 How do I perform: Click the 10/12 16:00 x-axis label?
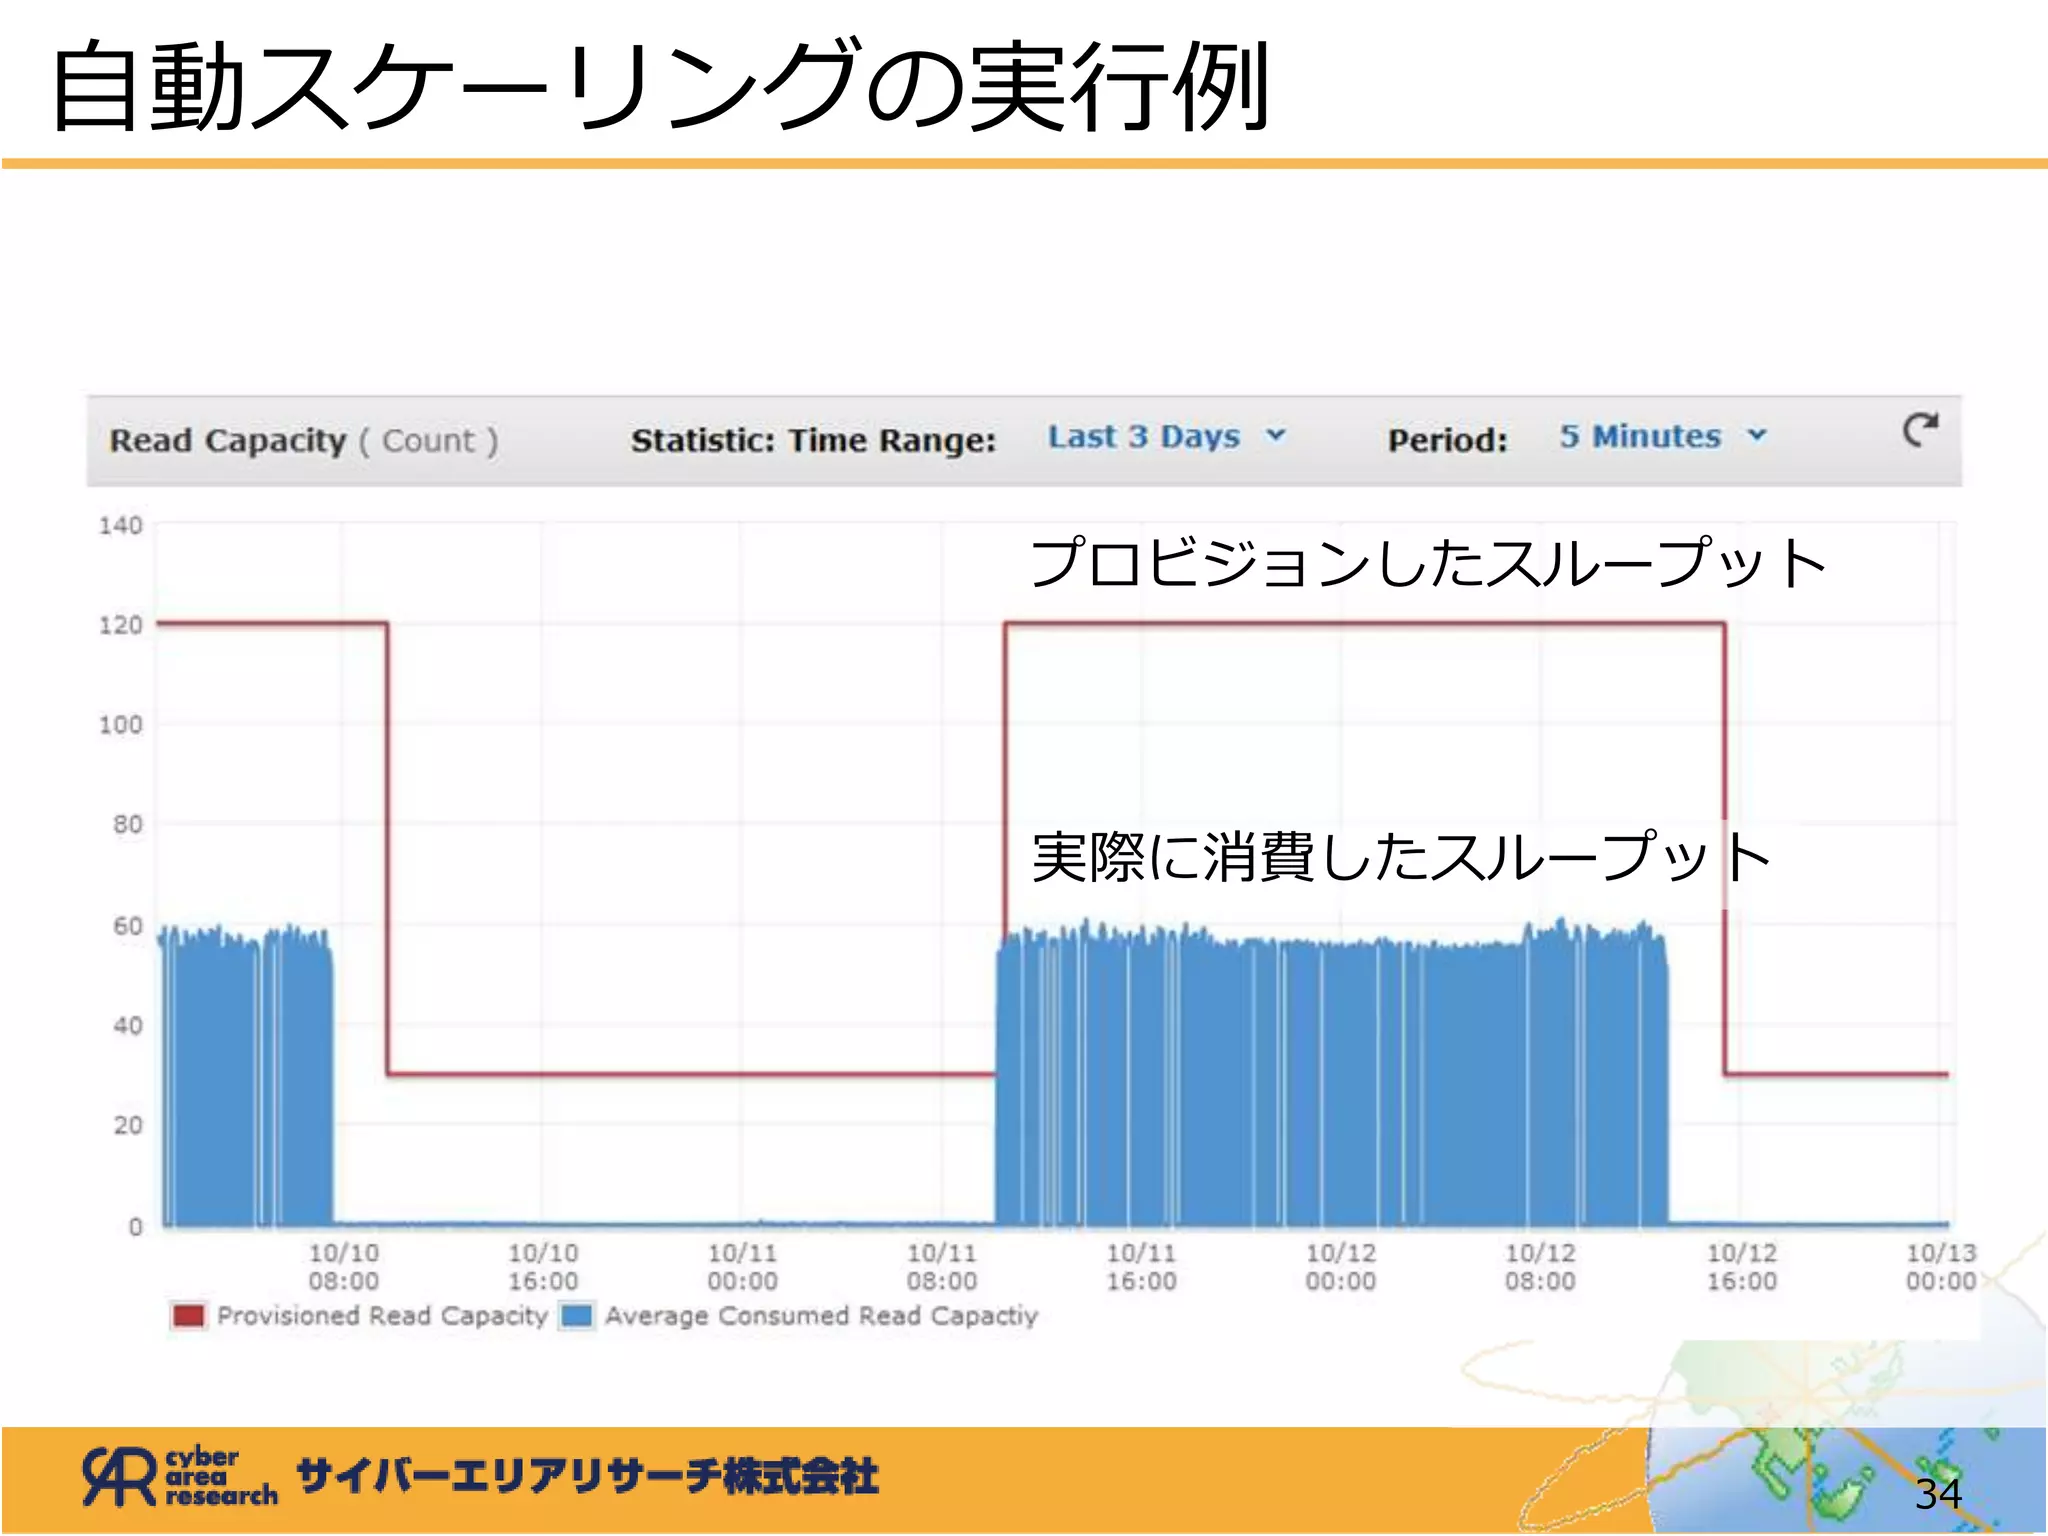[x=1741, y=1267]
